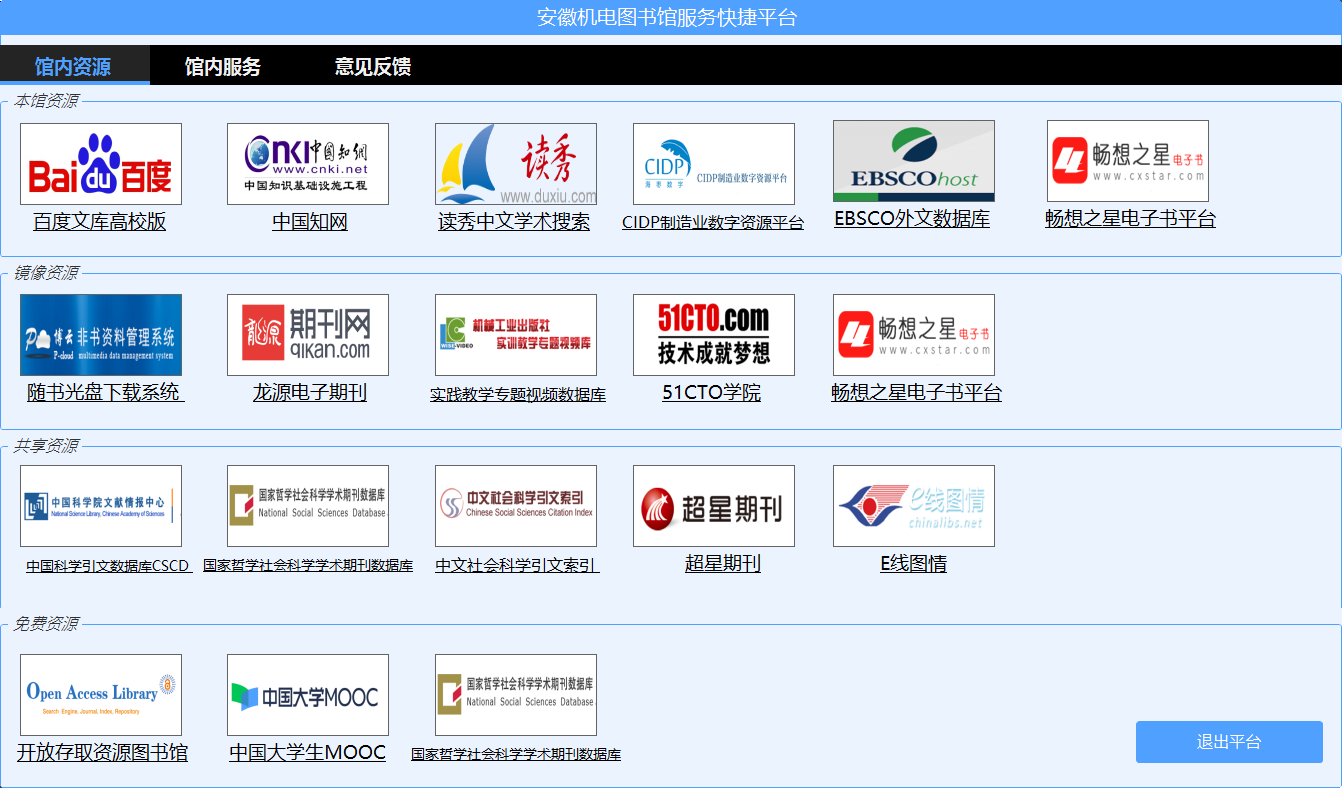This screenshot has width=1342, height=788.
Task: Open the 实践教学专题视频数据库 link
Action: 518,395
